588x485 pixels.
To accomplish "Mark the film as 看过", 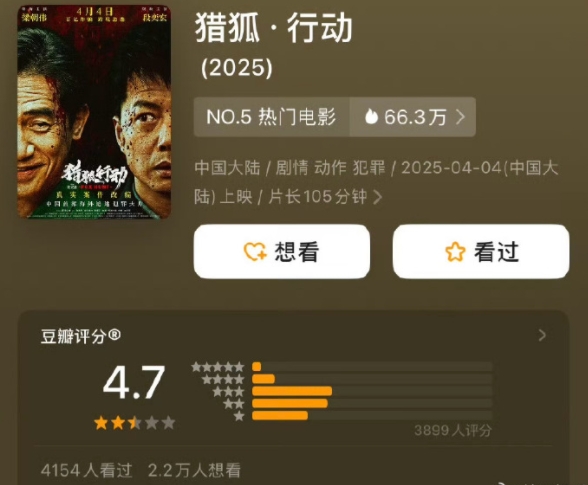I will (x=481, y=251).
